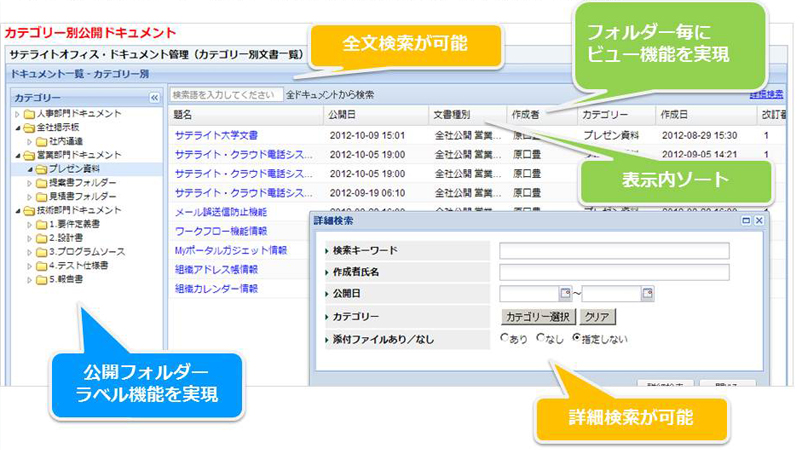This screenshot has width=800, height=450.
Task: Select the なし attachment radio button
Action: (x=541, y=338)
